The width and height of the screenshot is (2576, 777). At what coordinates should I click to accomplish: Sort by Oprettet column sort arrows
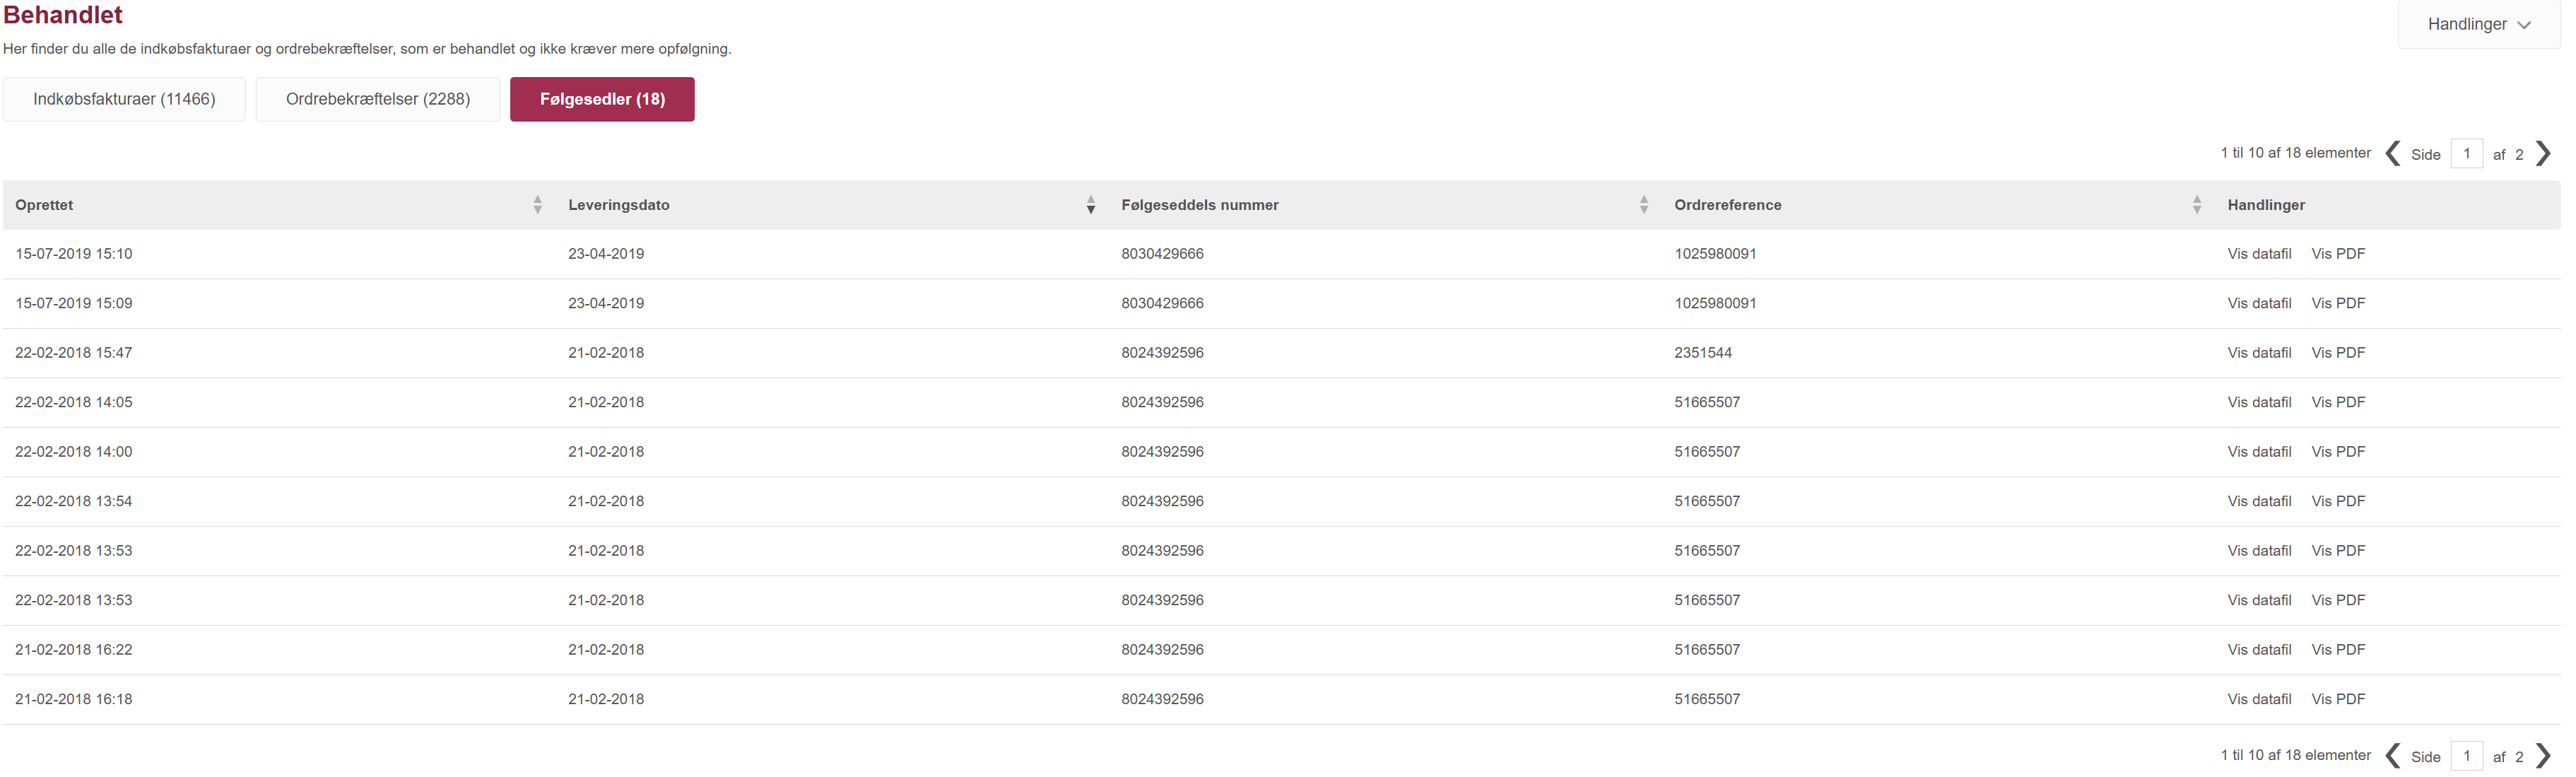[x=538, y=205]
